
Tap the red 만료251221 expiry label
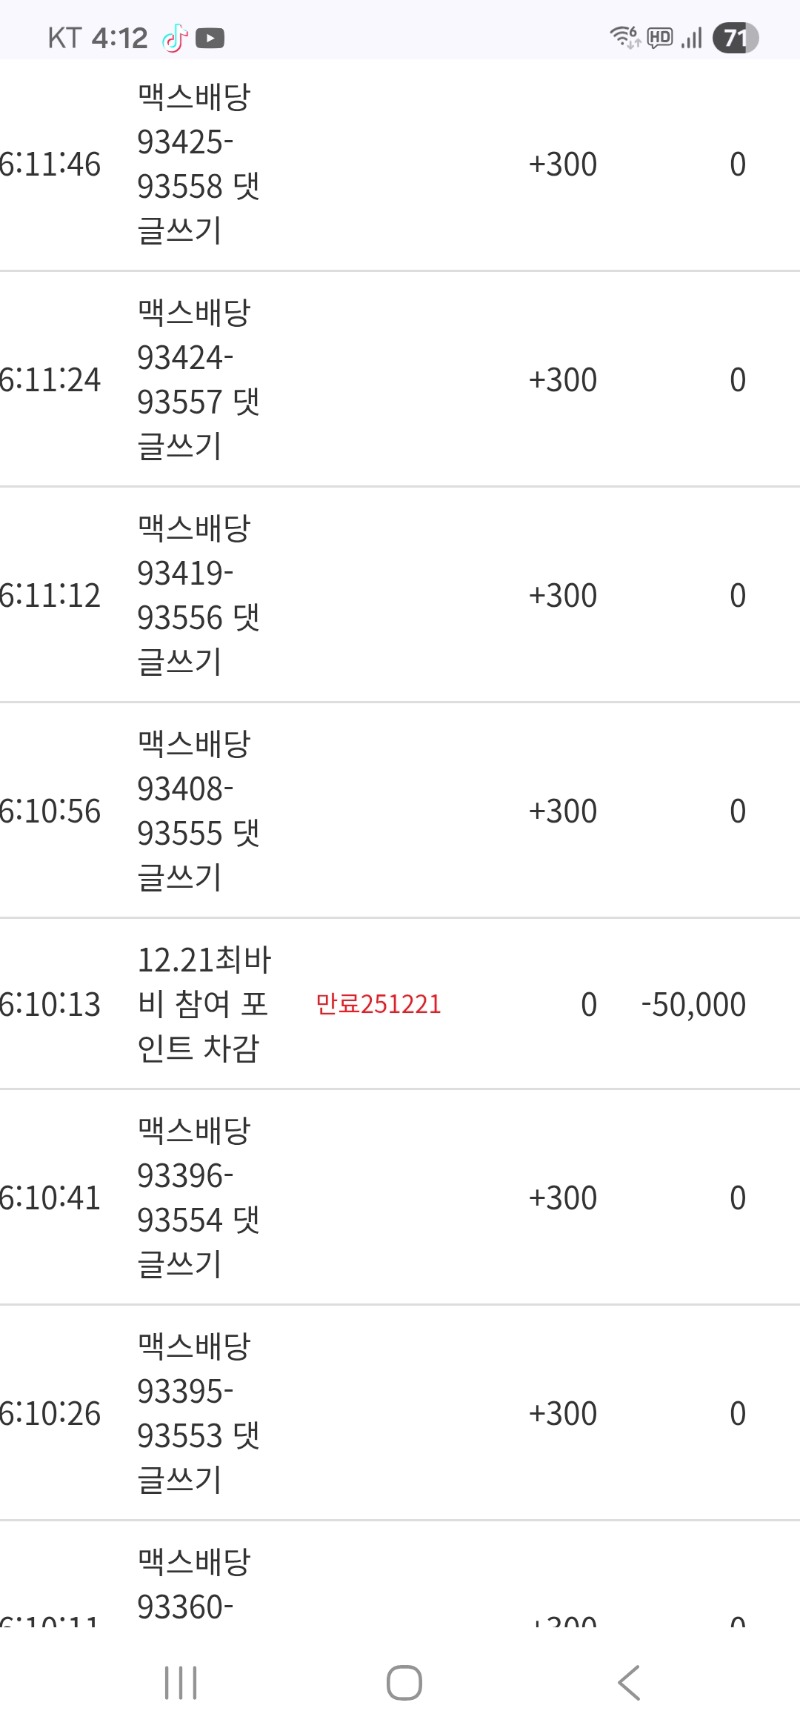[378, 1004]
